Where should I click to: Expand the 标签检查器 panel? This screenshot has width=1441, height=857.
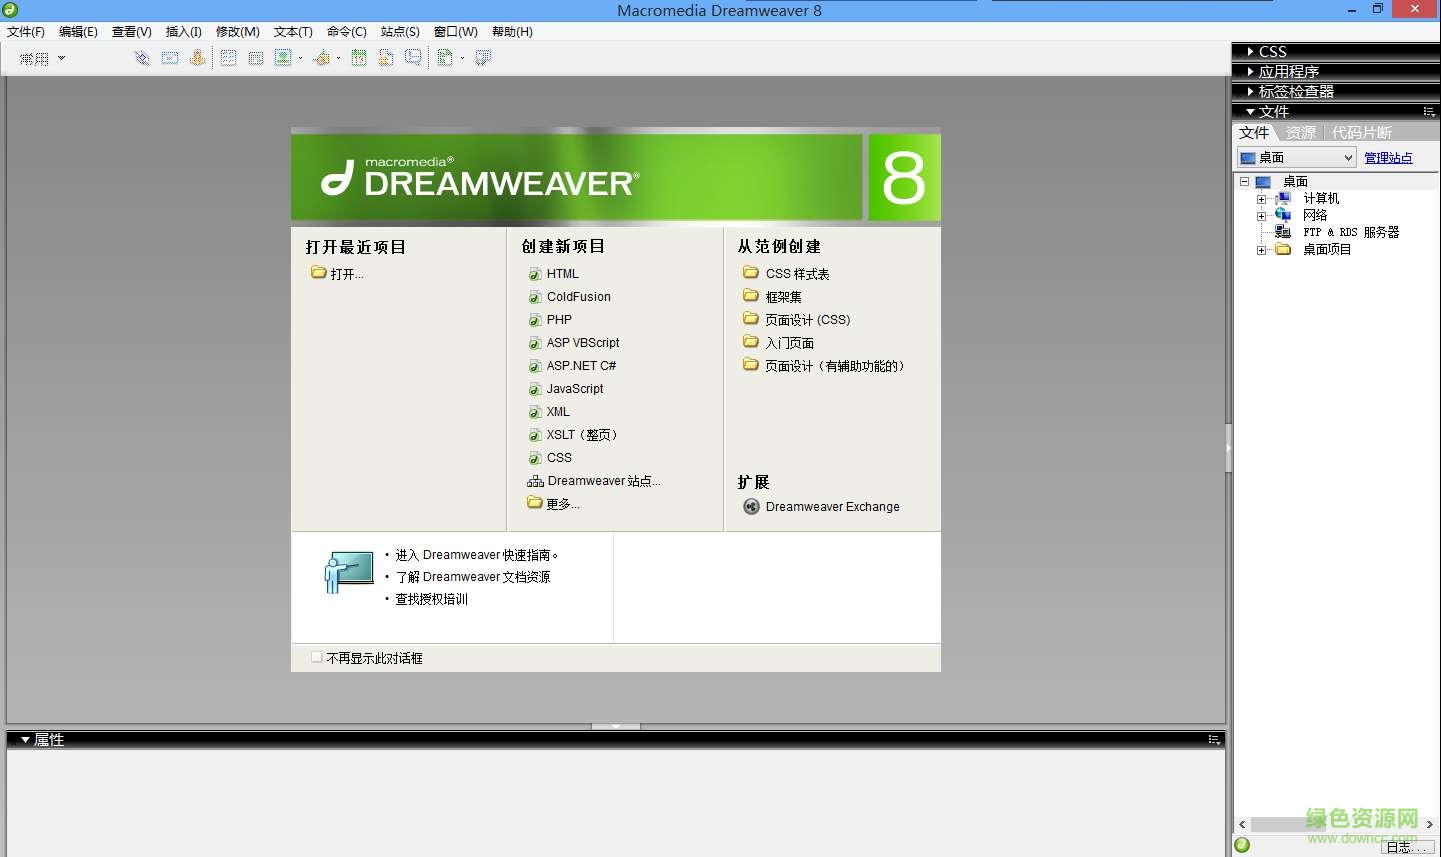click(x=1290, y=90)
